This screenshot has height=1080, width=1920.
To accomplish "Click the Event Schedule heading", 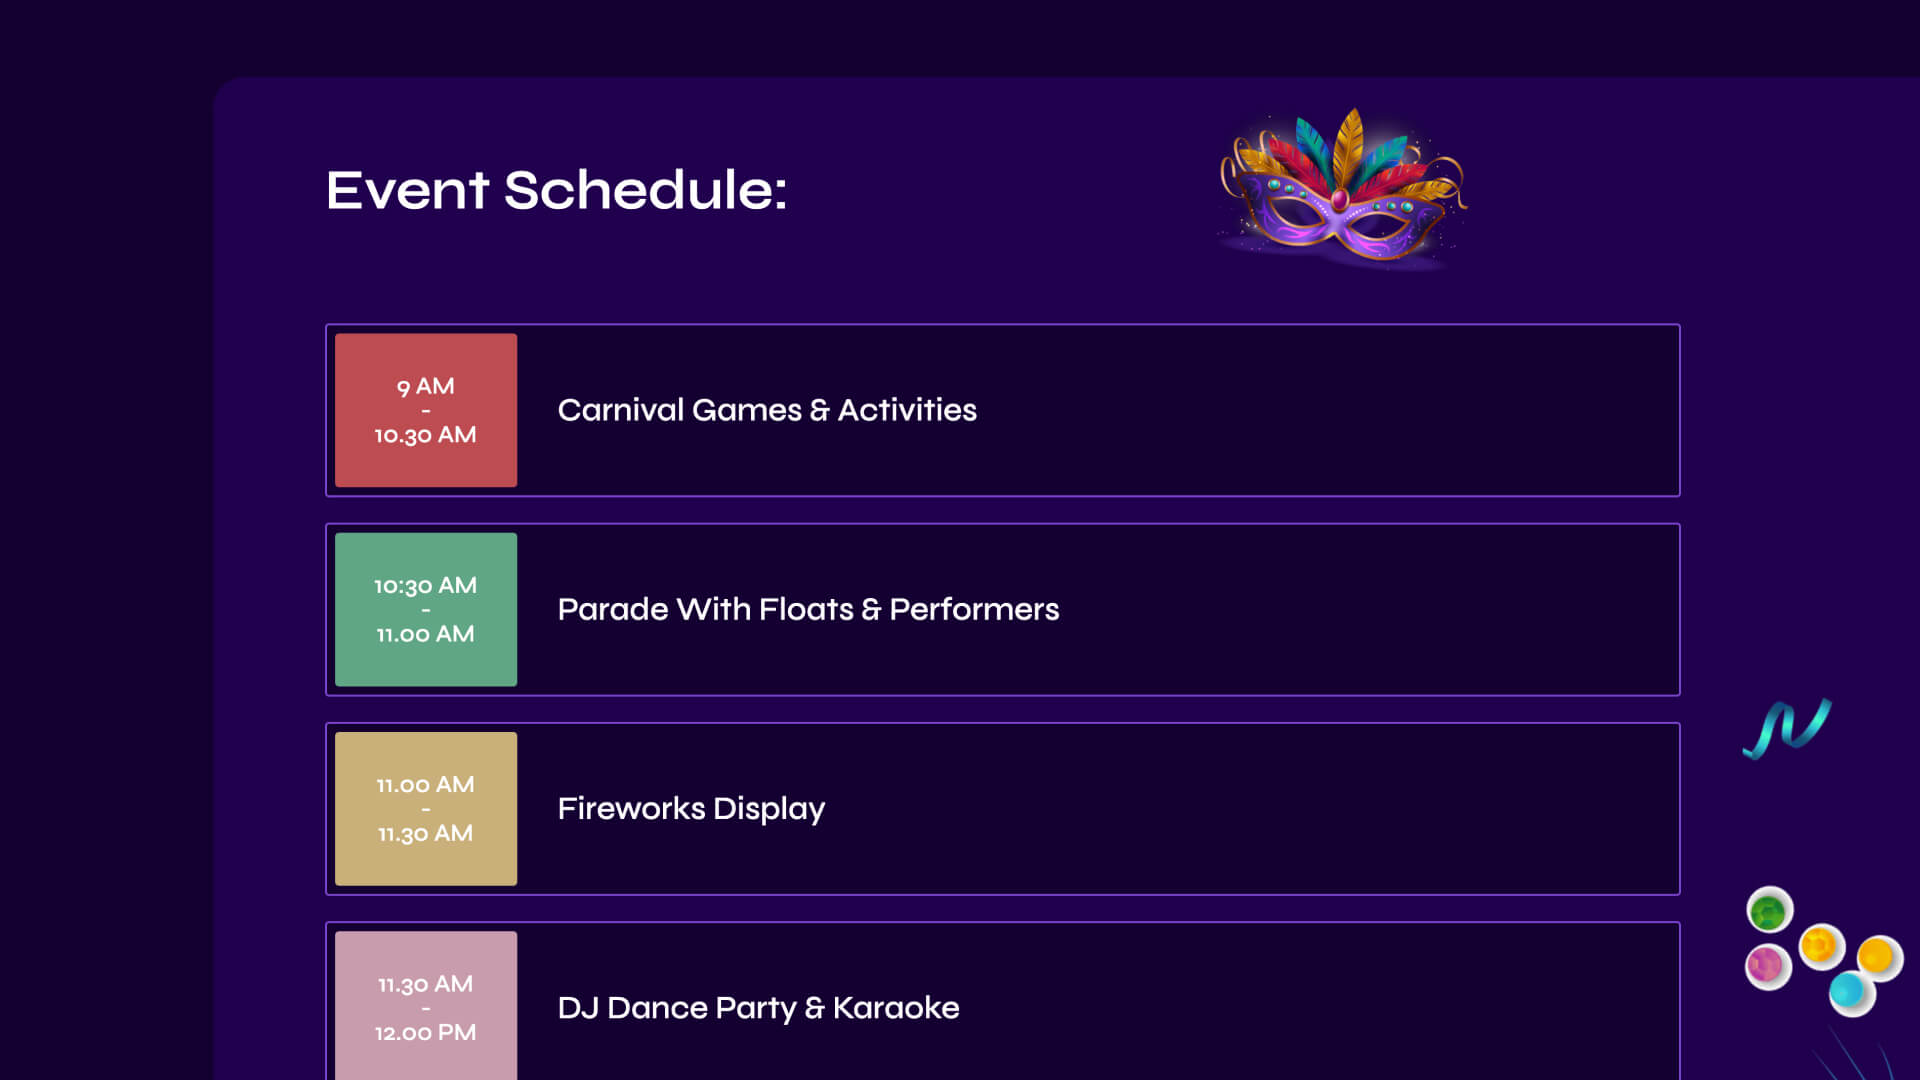I will (x=556, y=189).
